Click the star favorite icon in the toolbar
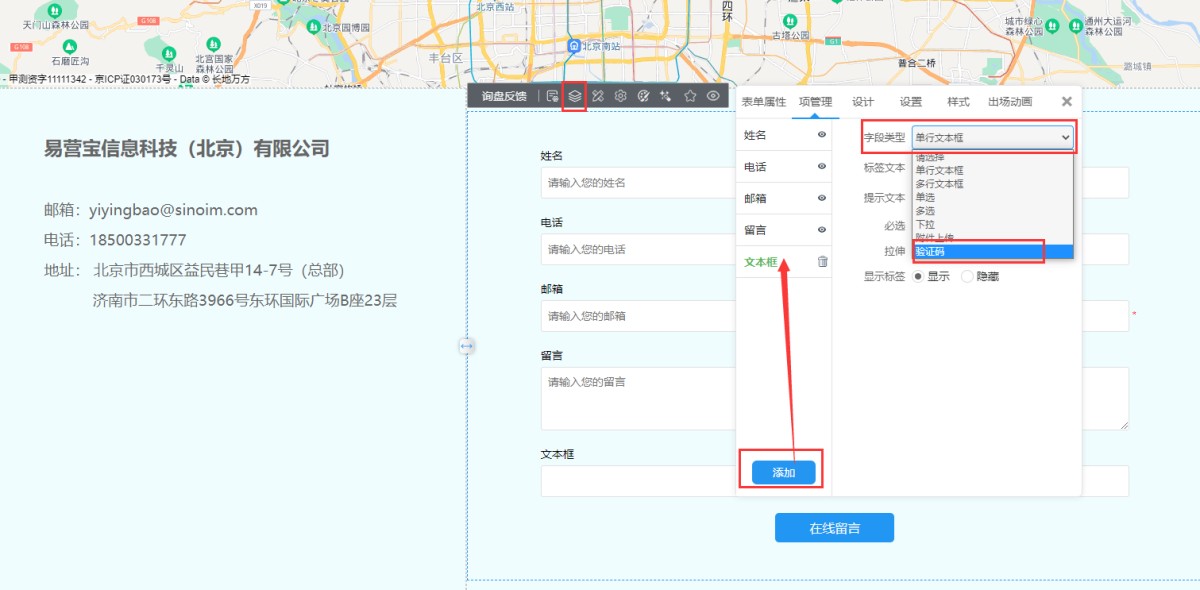The width and height of the screenshot is (1200, 590). 690,96
